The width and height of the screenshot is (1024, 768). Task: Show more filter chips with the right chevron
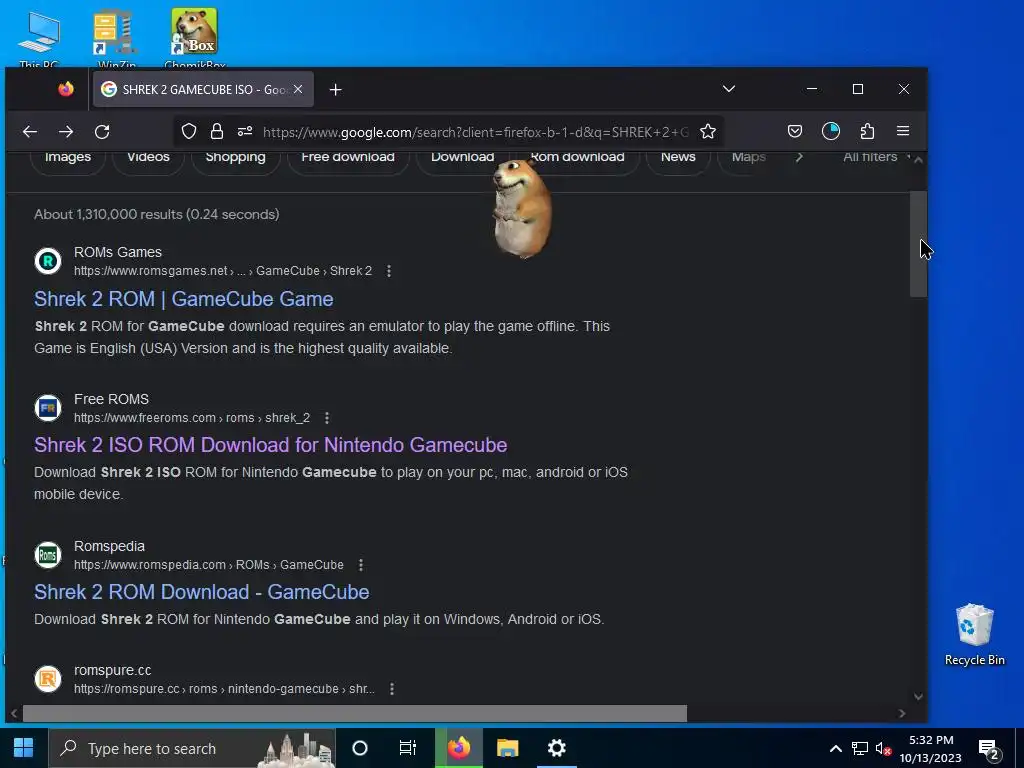(799, 157)
